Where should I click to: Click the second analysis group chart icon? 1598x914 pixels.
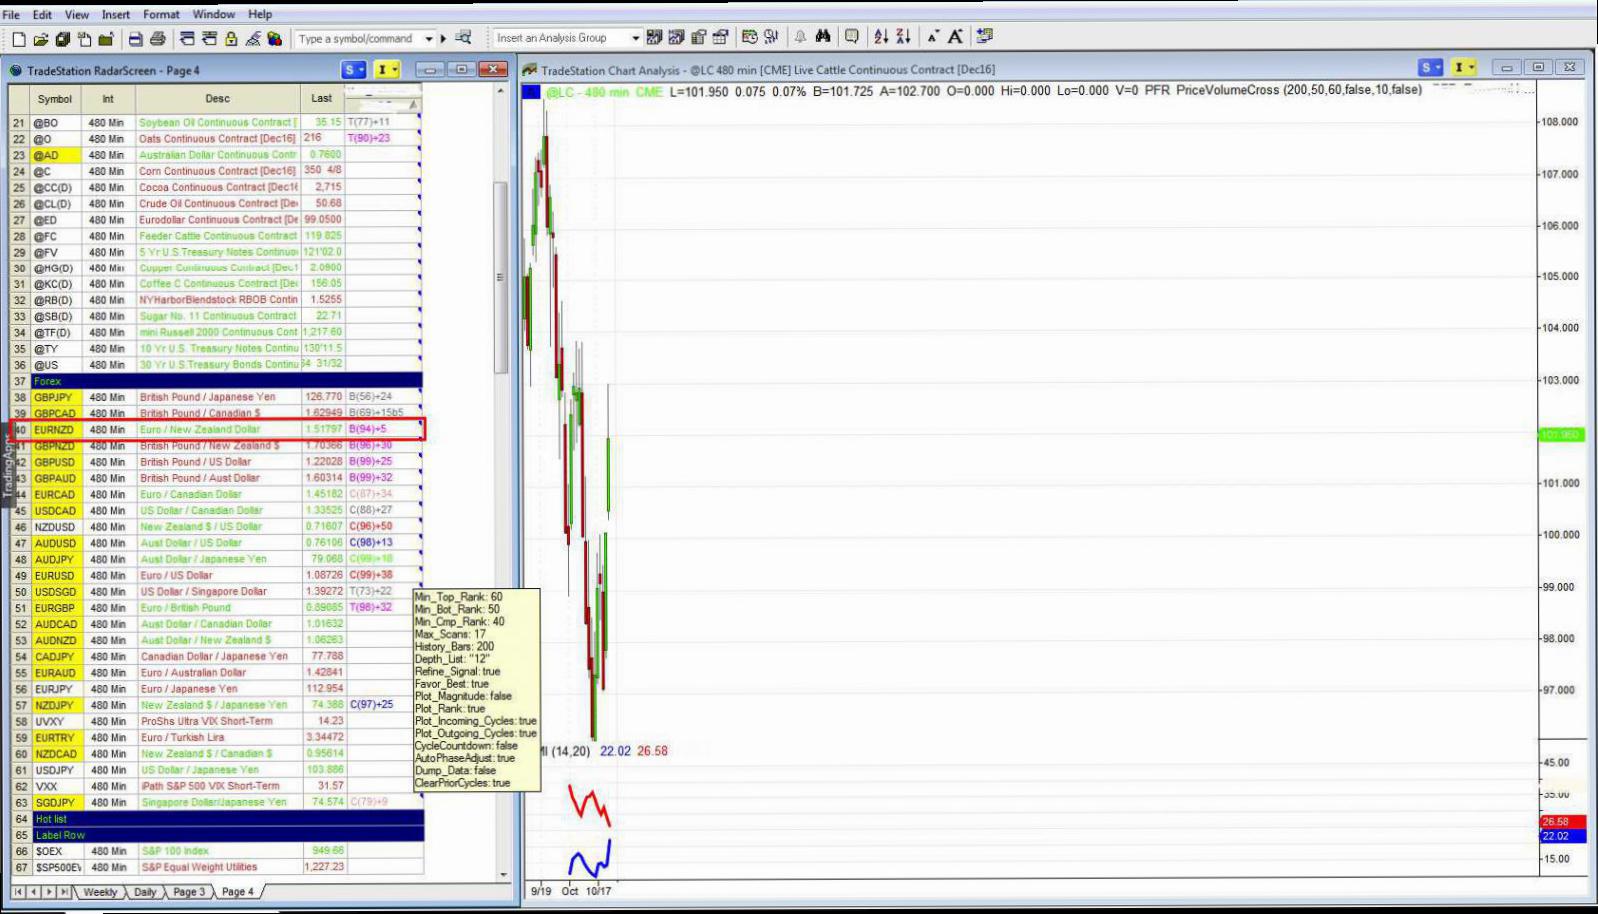[x=676, y=37]
